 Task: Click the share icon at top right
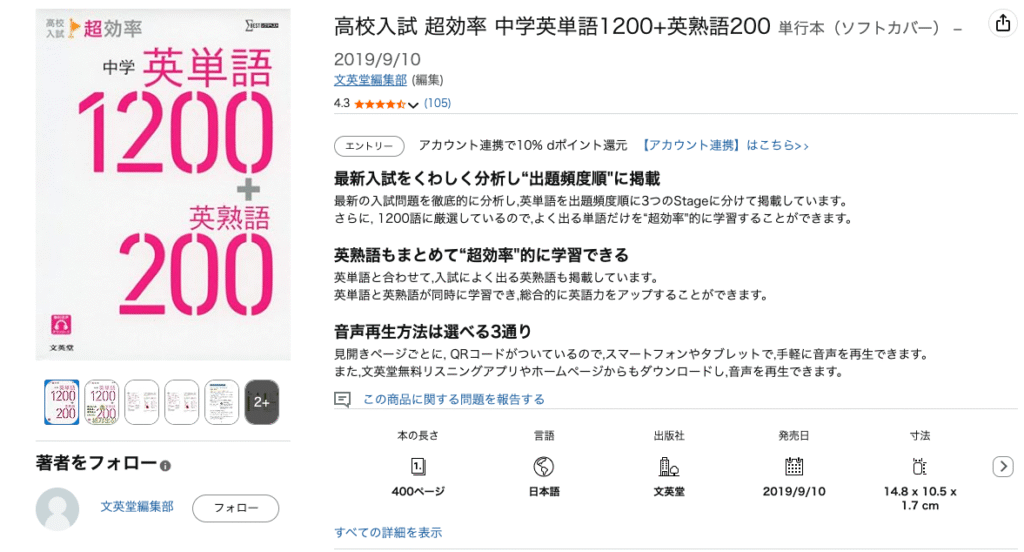[1002, 24]
